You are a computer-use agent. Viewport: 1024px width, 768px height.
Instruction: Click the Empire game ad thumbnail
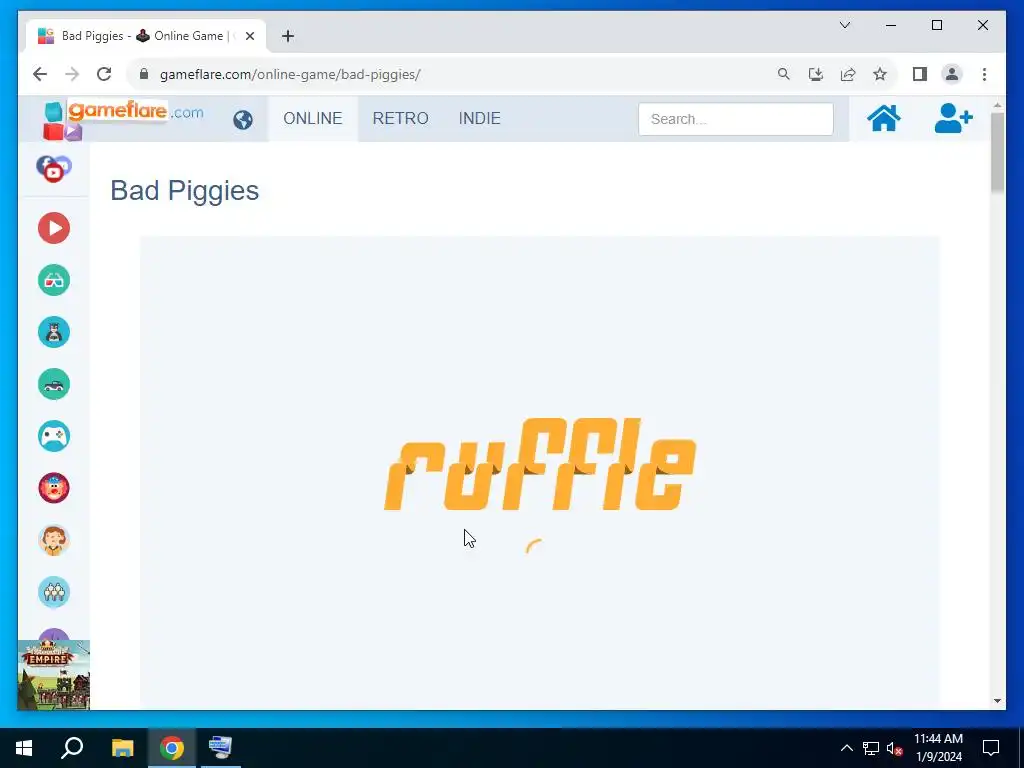tap(54, 675)
